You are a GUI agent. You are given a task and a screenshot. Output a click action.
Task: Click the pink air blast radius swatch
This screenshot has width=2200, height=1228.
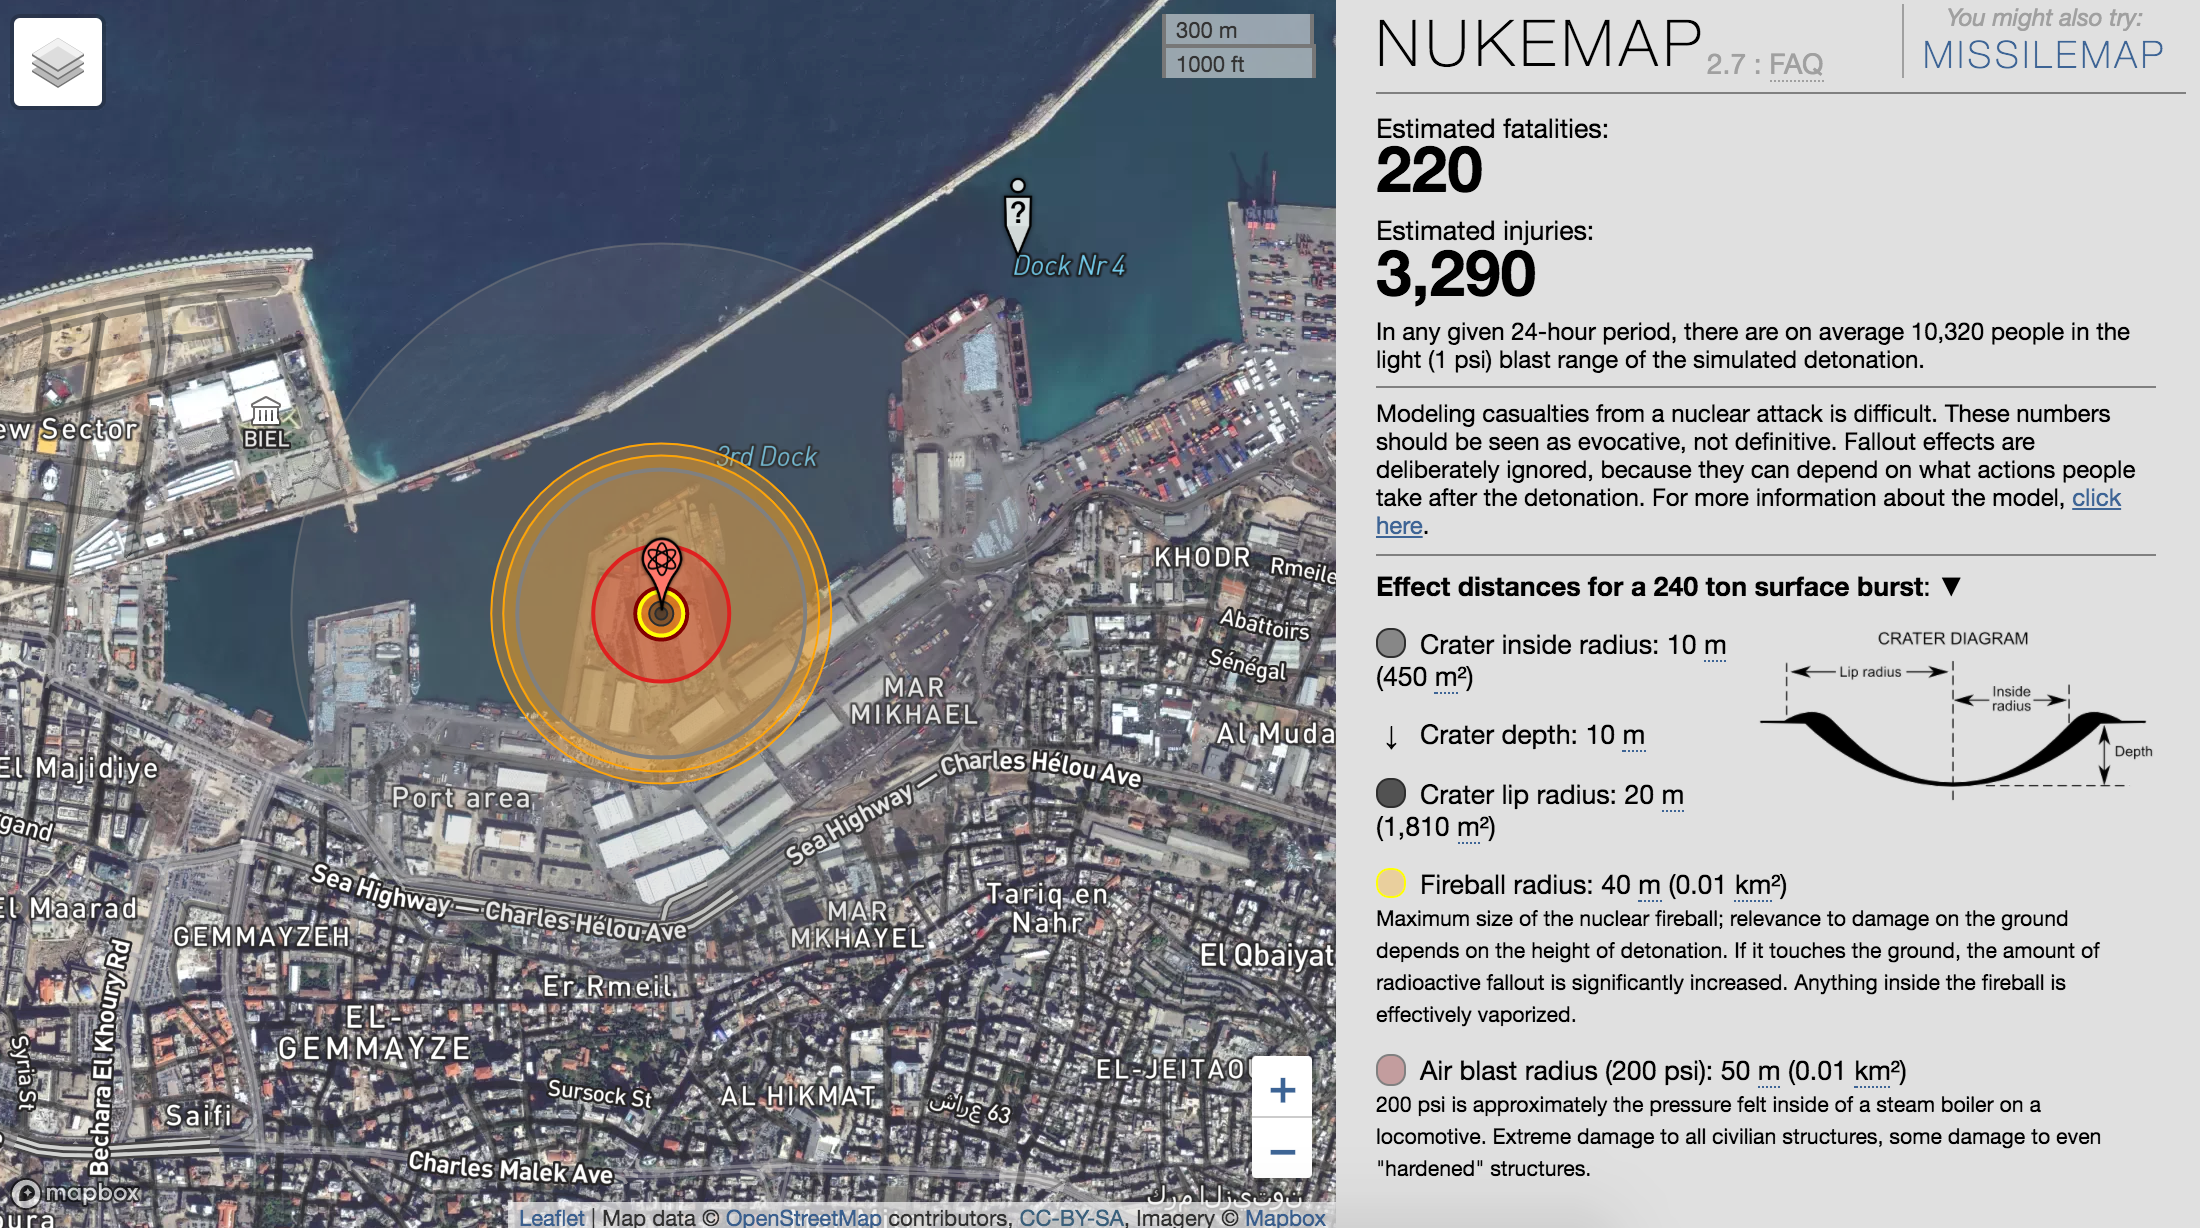[1391, 1070]
